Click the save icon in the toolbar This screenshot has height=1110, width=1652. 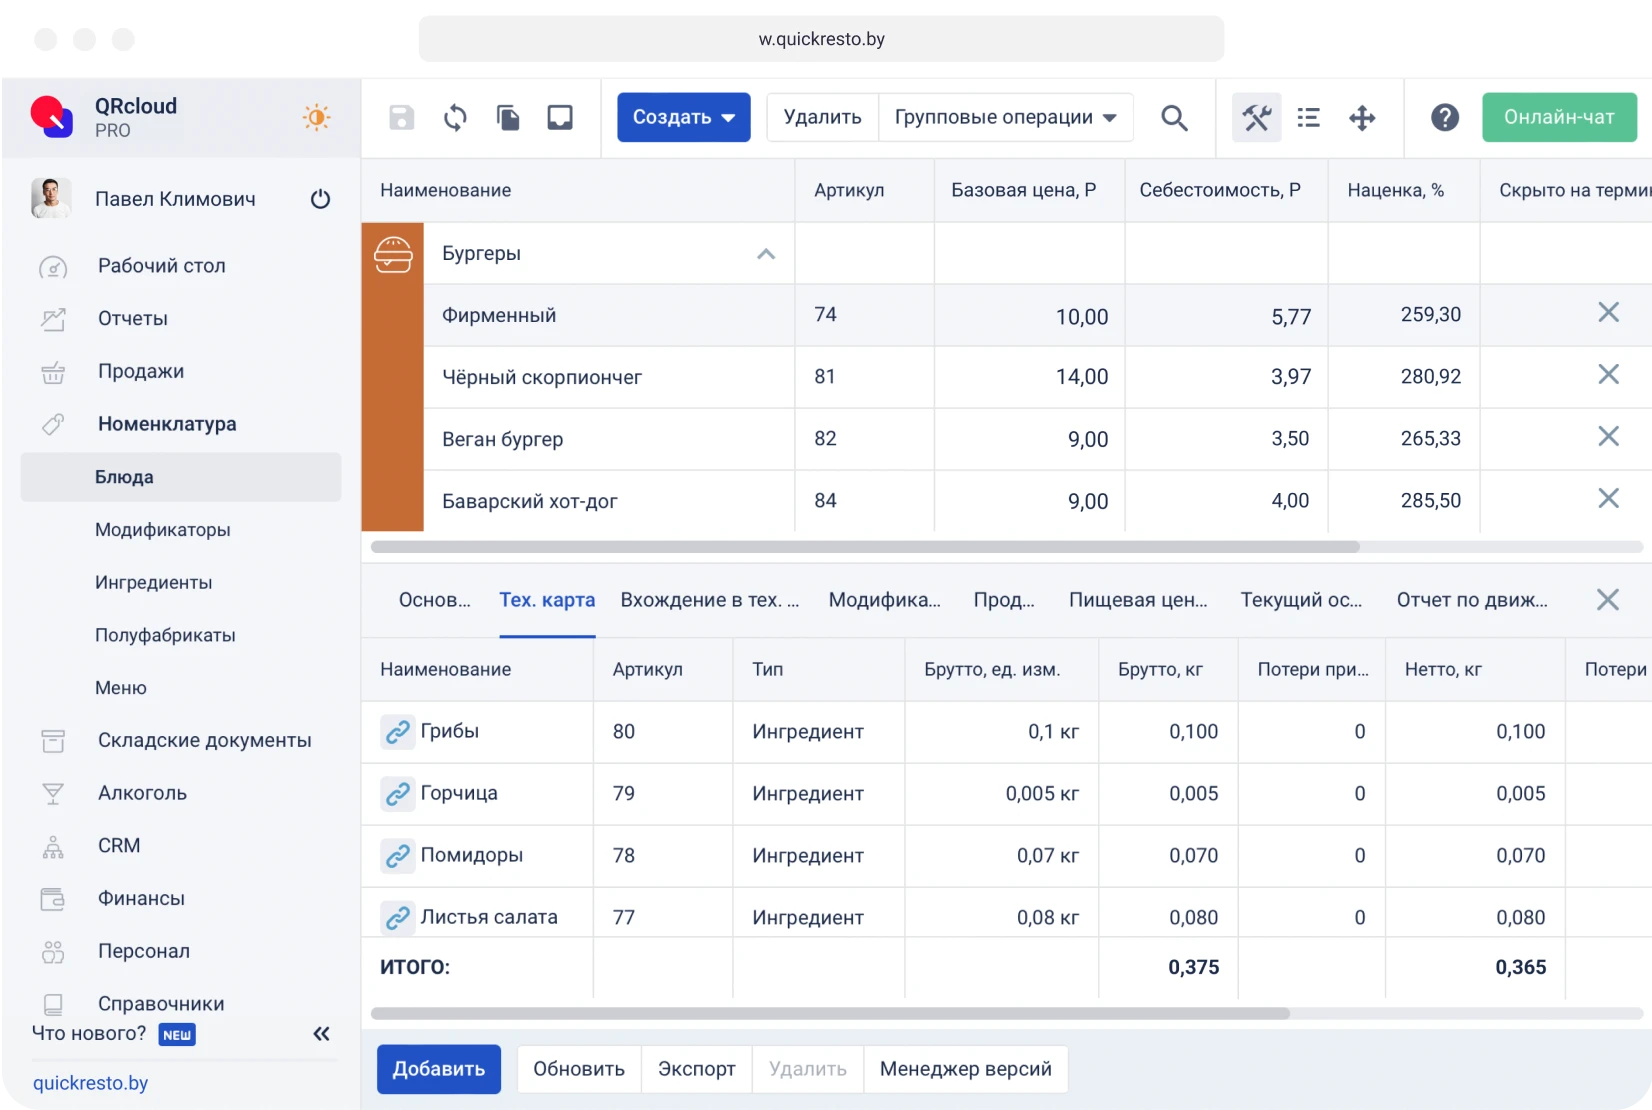[x=401, y=117]
